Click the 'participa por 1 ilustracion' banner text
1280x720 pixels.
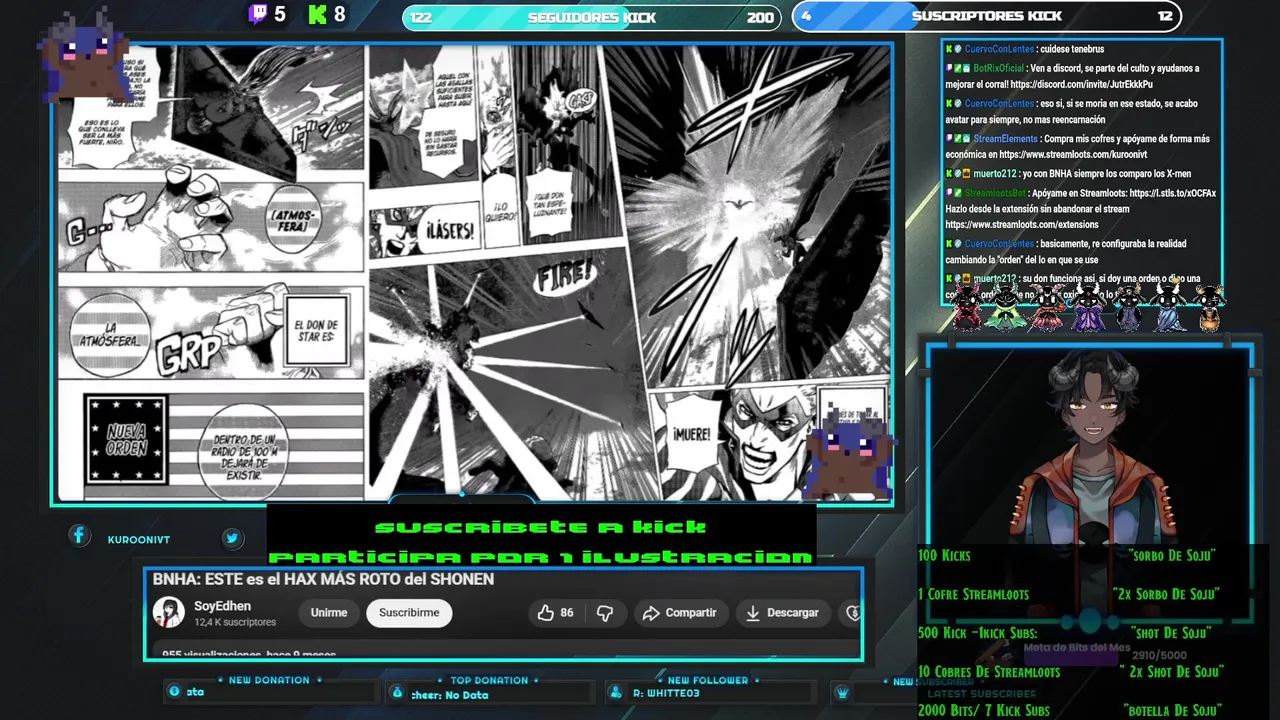(540, 556)
